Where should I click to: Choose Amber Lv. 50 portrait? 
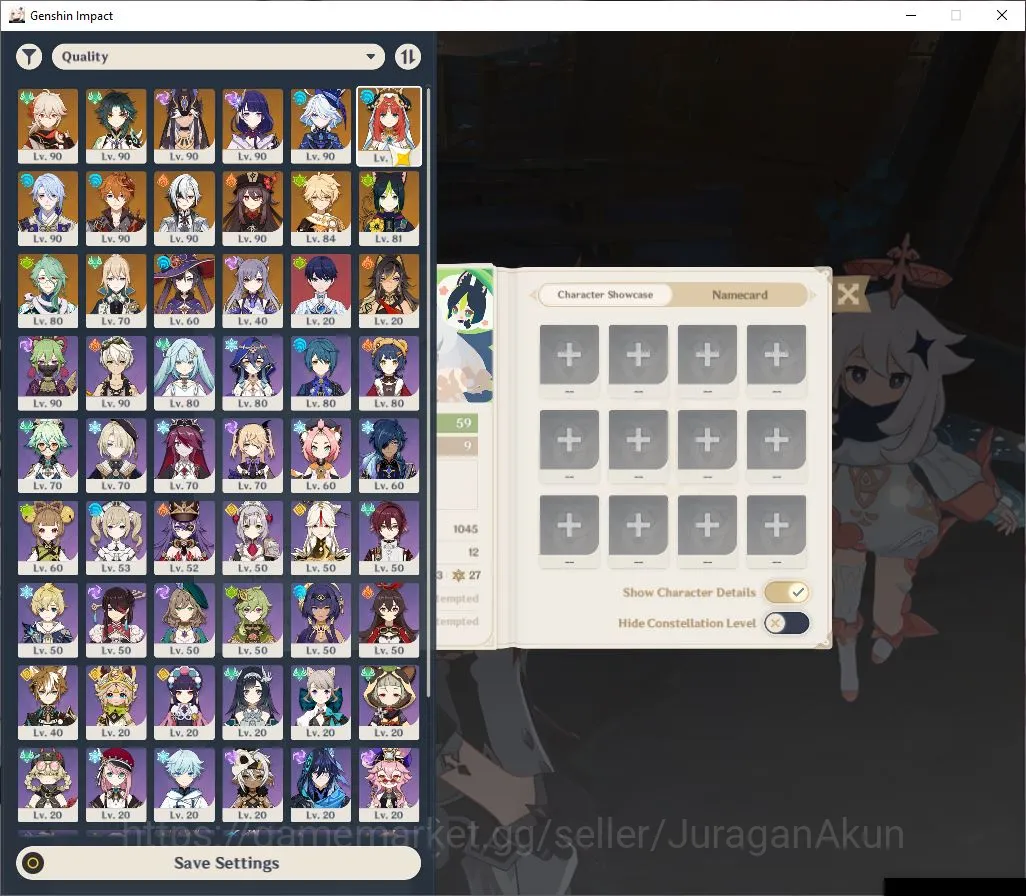tap(389, 620)
